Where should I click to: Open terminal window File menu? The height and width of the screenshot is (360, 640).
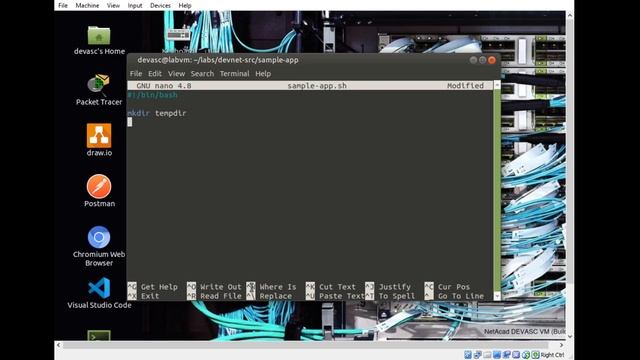[136, 73]
